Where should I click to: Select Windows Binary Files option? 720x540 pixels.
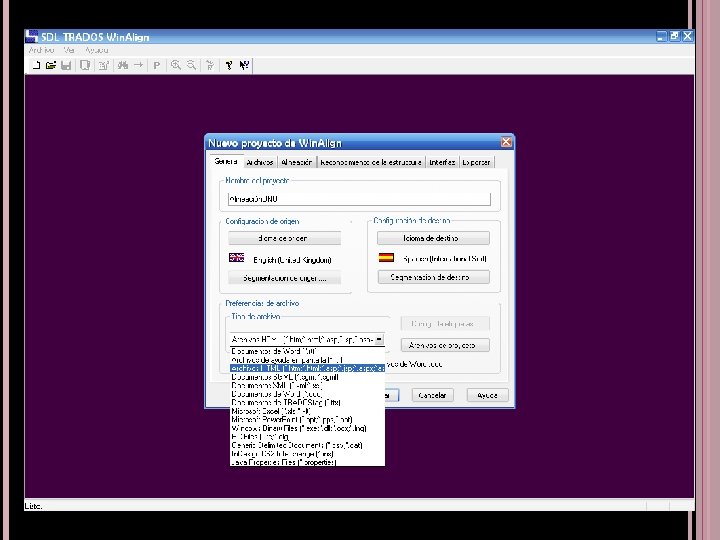coord(307,428)
